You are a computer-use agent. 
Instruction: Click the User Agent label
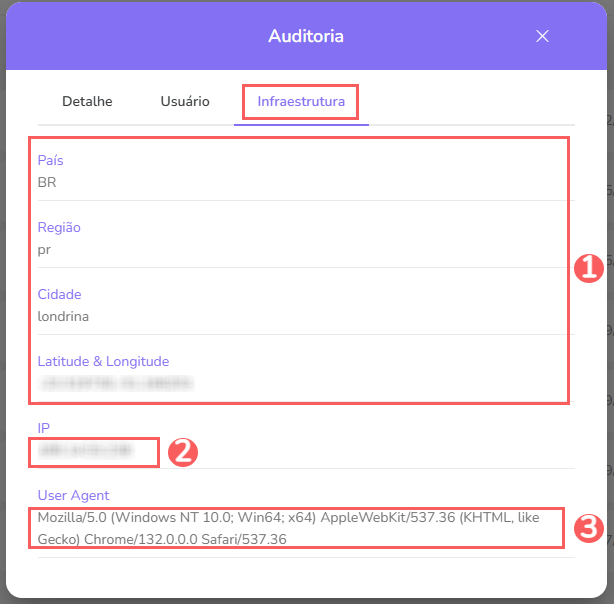(x=73, y=495)
